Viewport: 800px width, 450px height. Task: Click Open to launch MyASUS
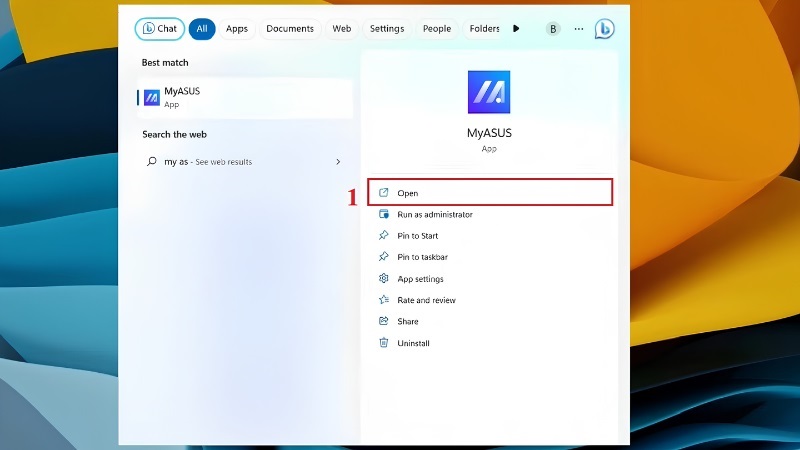pos(490,192)
